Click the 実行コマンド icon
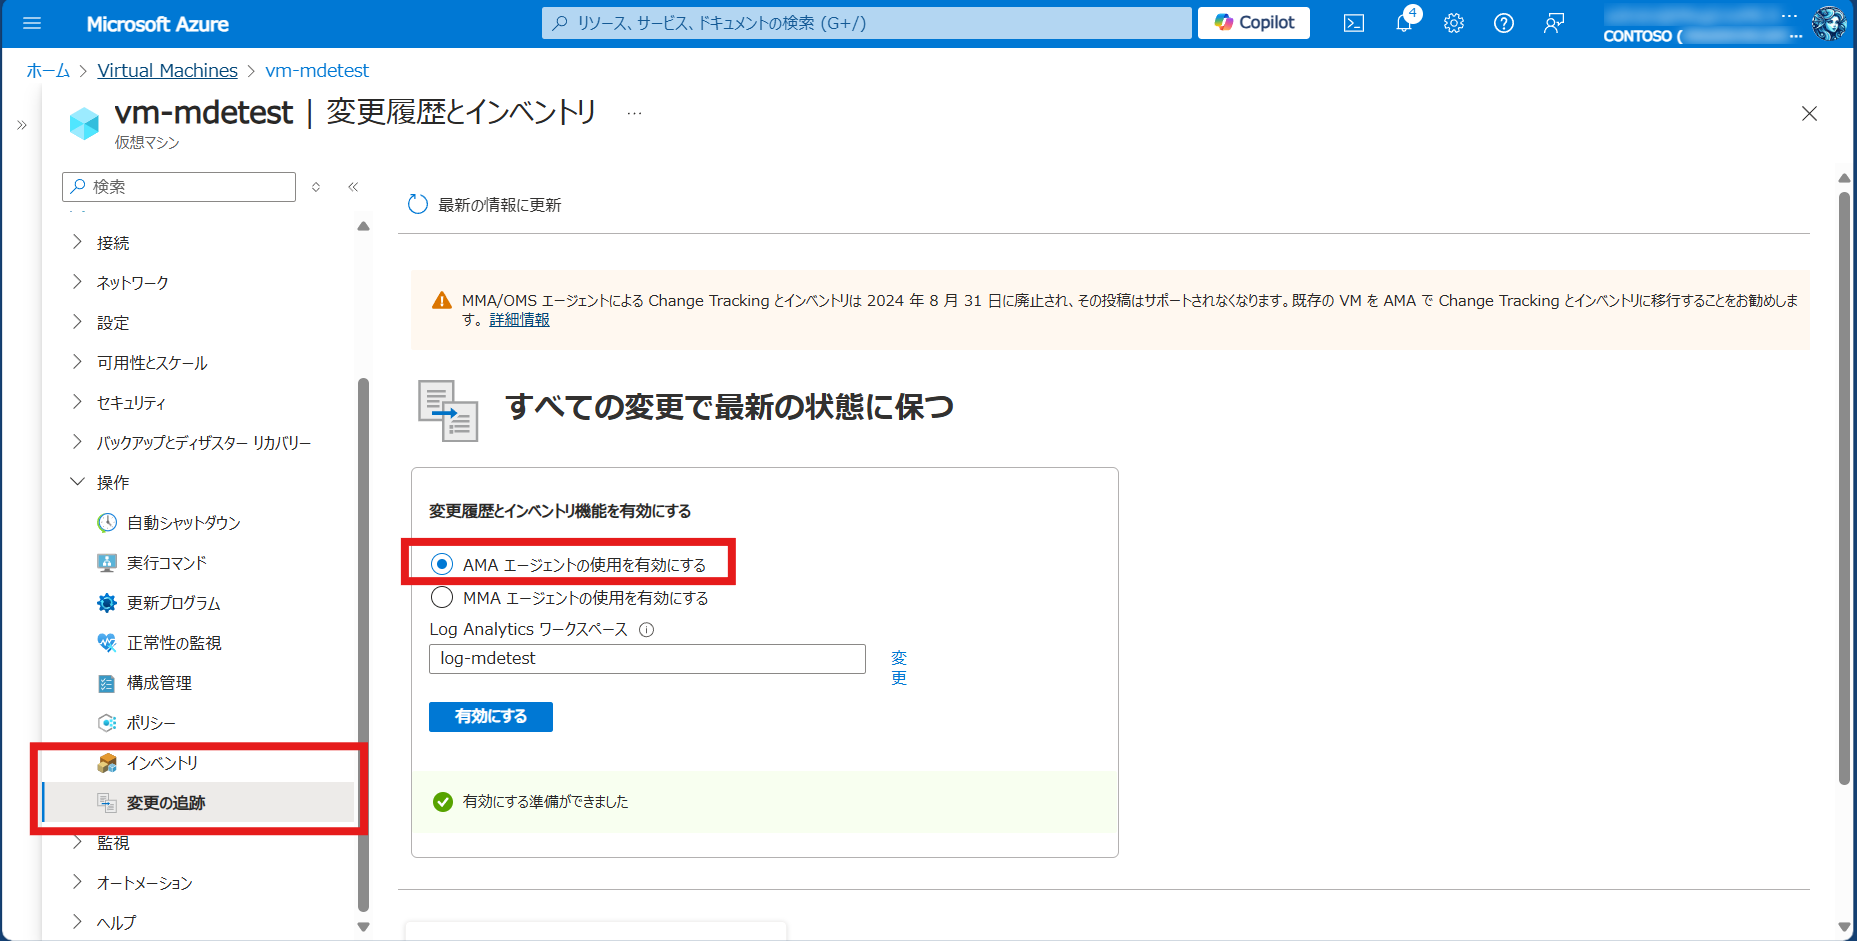 pos(107,563)
